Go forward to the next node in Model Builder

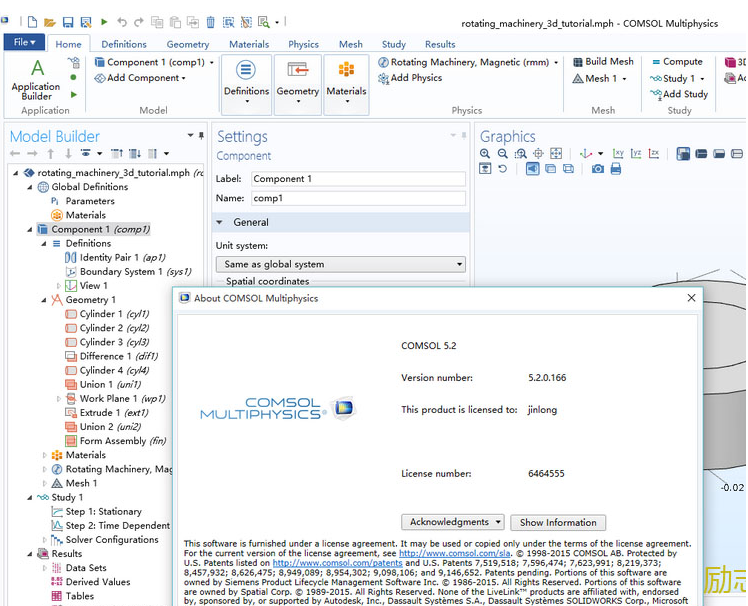tap(32, 154)
